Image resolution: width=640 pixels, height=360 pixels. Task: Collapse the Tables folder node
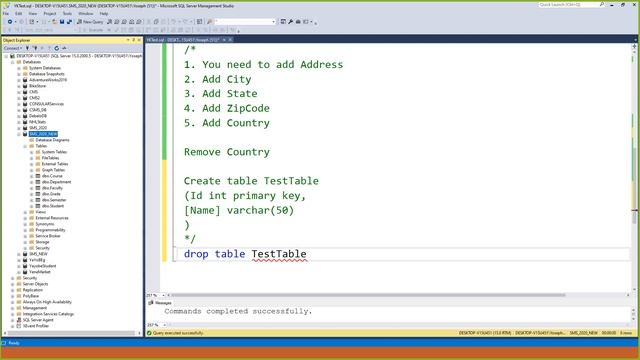[25, 146]
